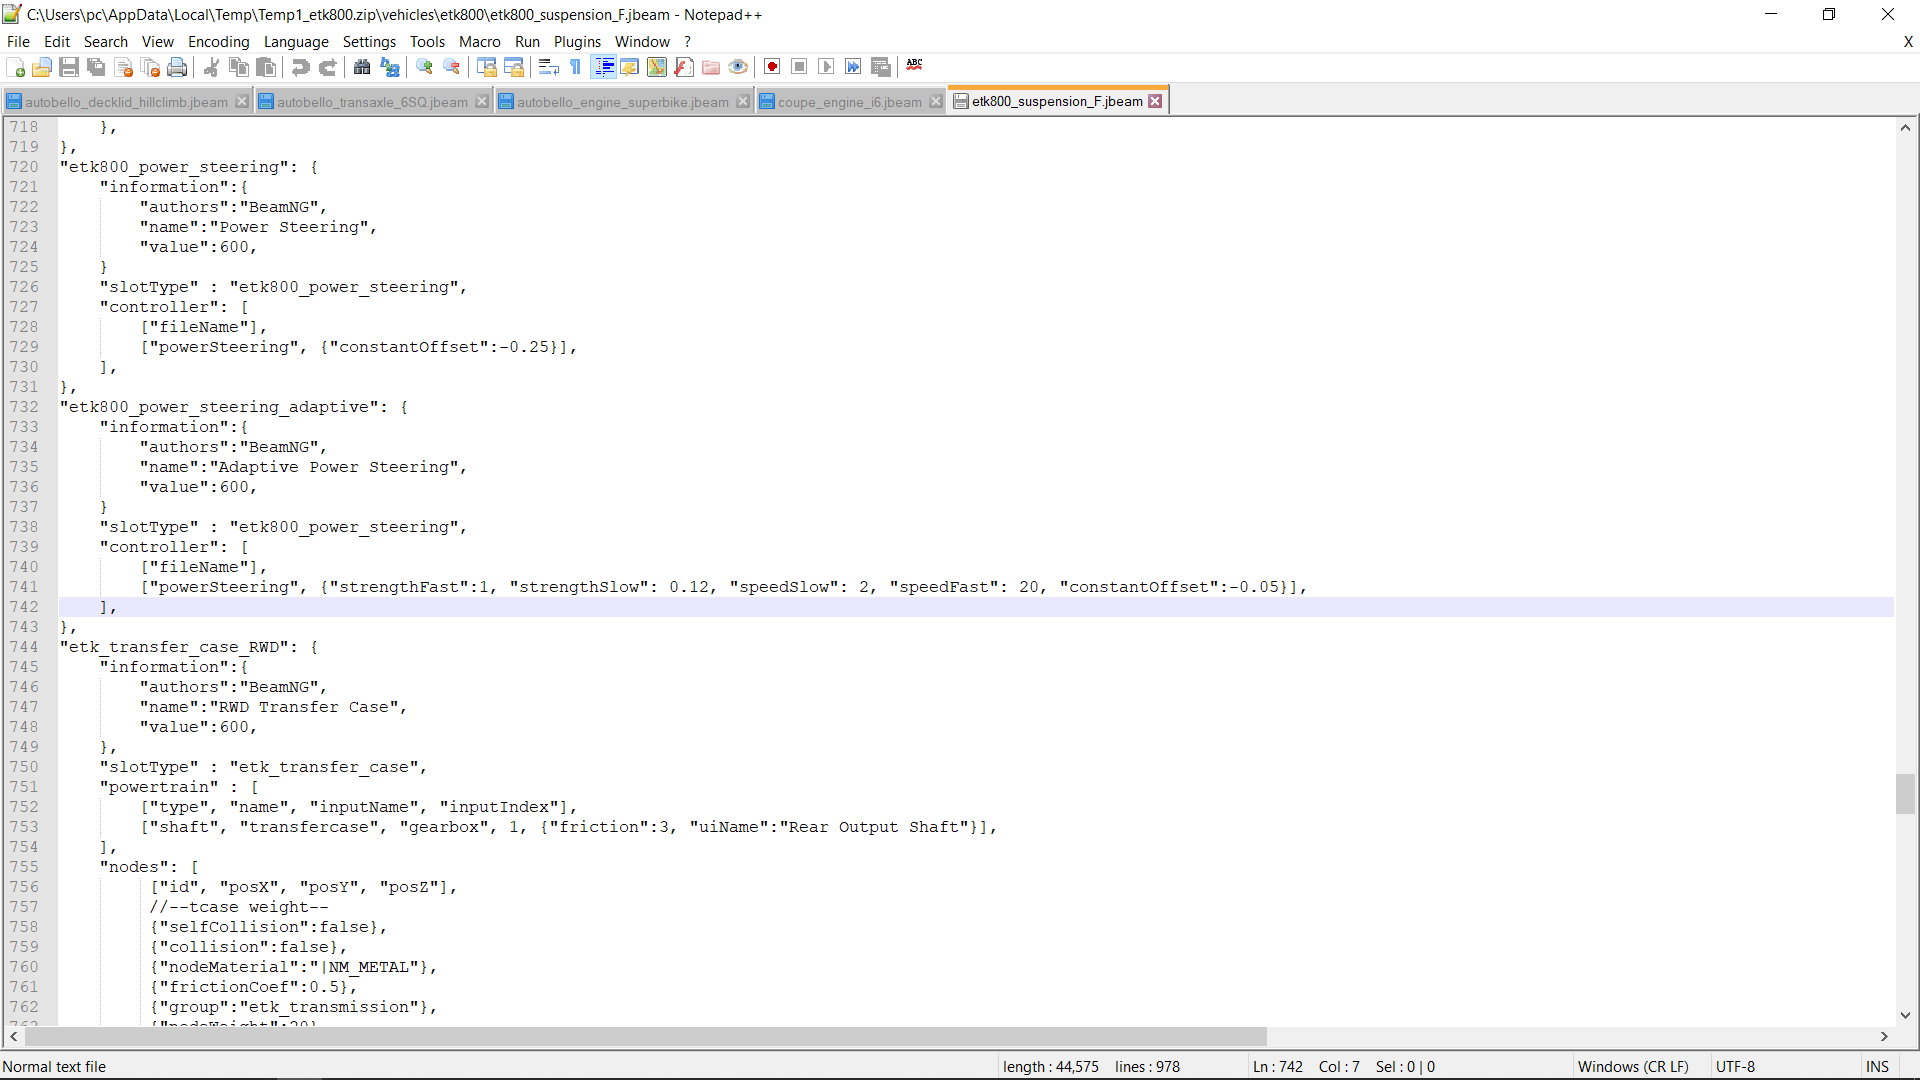1920x1080 pixels.
Task: Zoom in using the magnifier plus icon
Action: click(x=425, y=67)
